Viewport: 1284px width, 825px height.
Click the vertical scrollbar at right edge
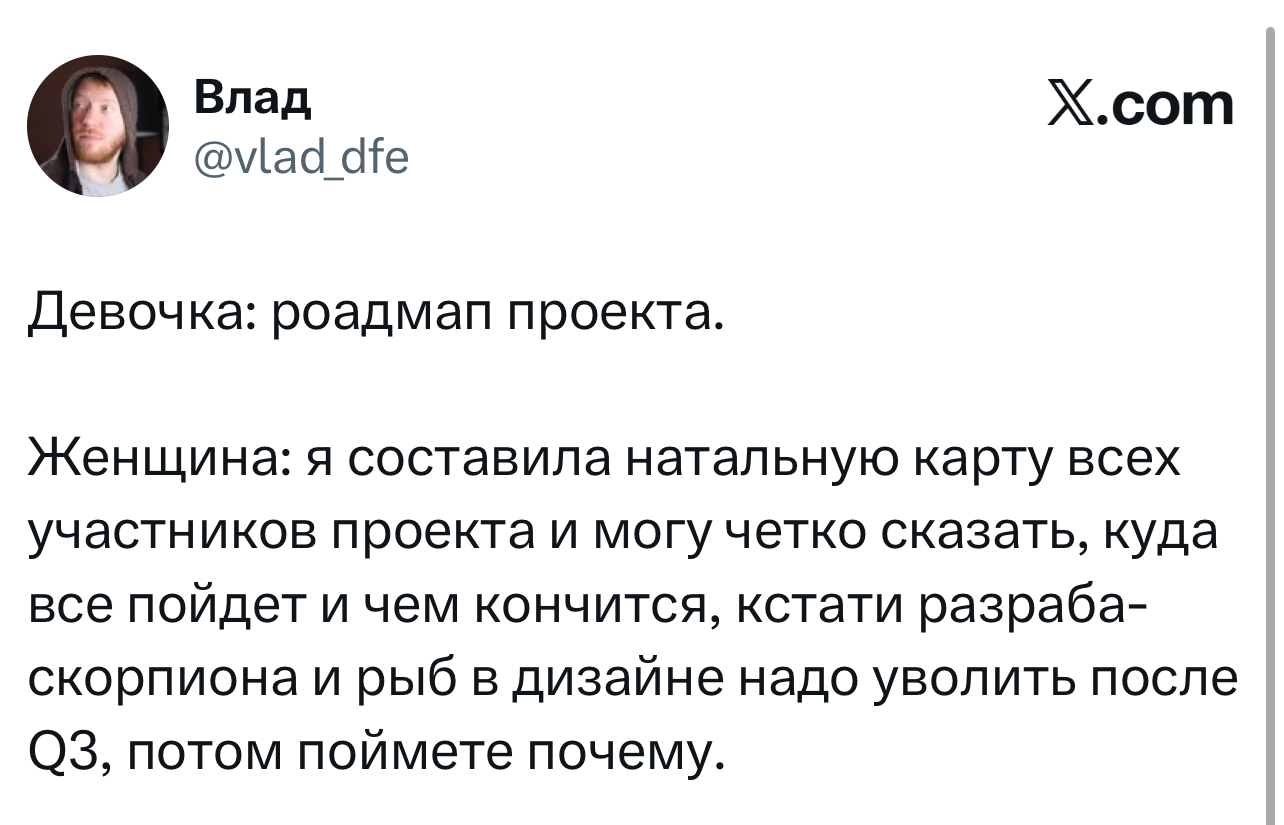pyautogui.click(x=1269, y=400)
